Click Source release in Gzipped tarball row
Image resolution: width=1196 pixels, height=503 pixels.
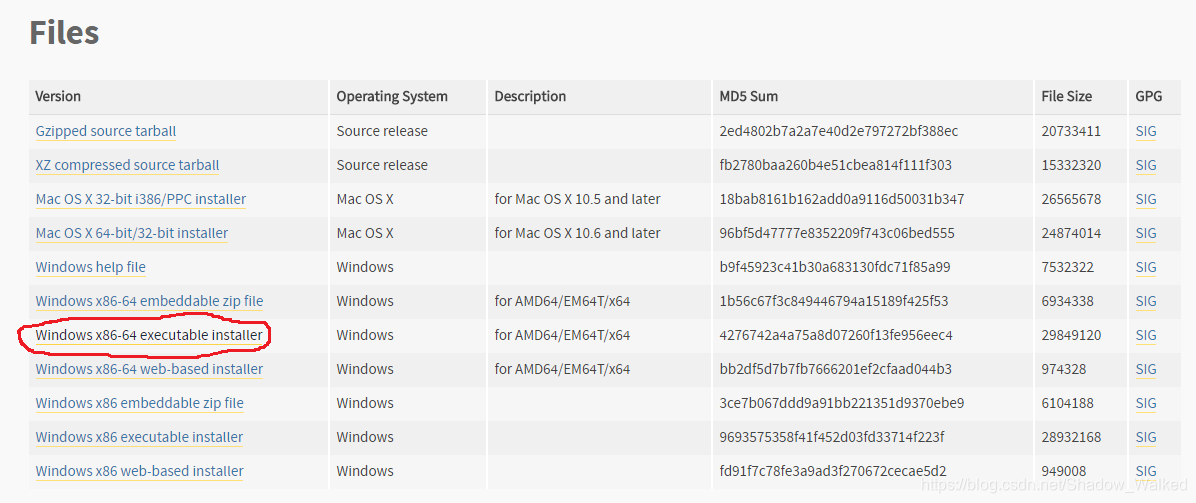click(x=382, y=131)
